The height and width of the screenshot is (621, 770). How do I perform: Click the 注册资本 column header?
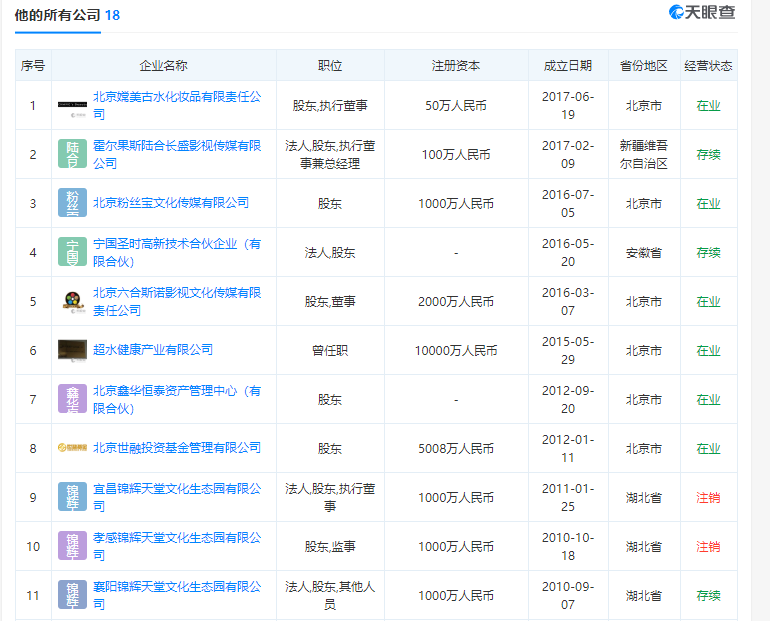click(x=456, y=65)
